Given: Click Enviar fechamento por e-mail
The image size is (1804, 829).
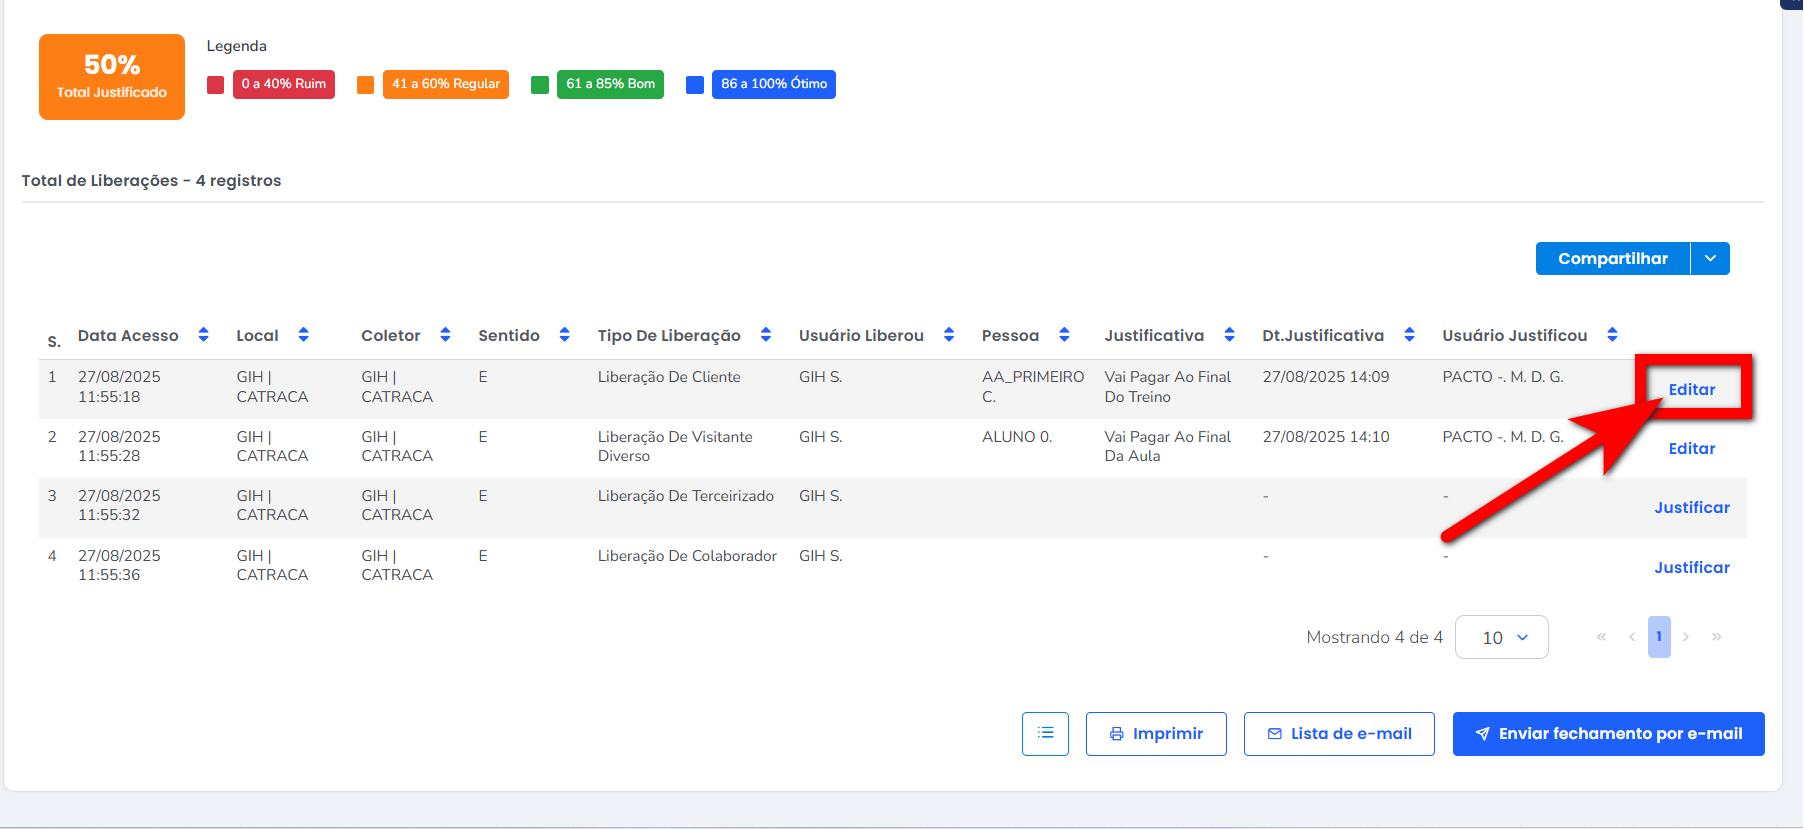Looking at the screenshot, I should click(x=1608, y=734).
